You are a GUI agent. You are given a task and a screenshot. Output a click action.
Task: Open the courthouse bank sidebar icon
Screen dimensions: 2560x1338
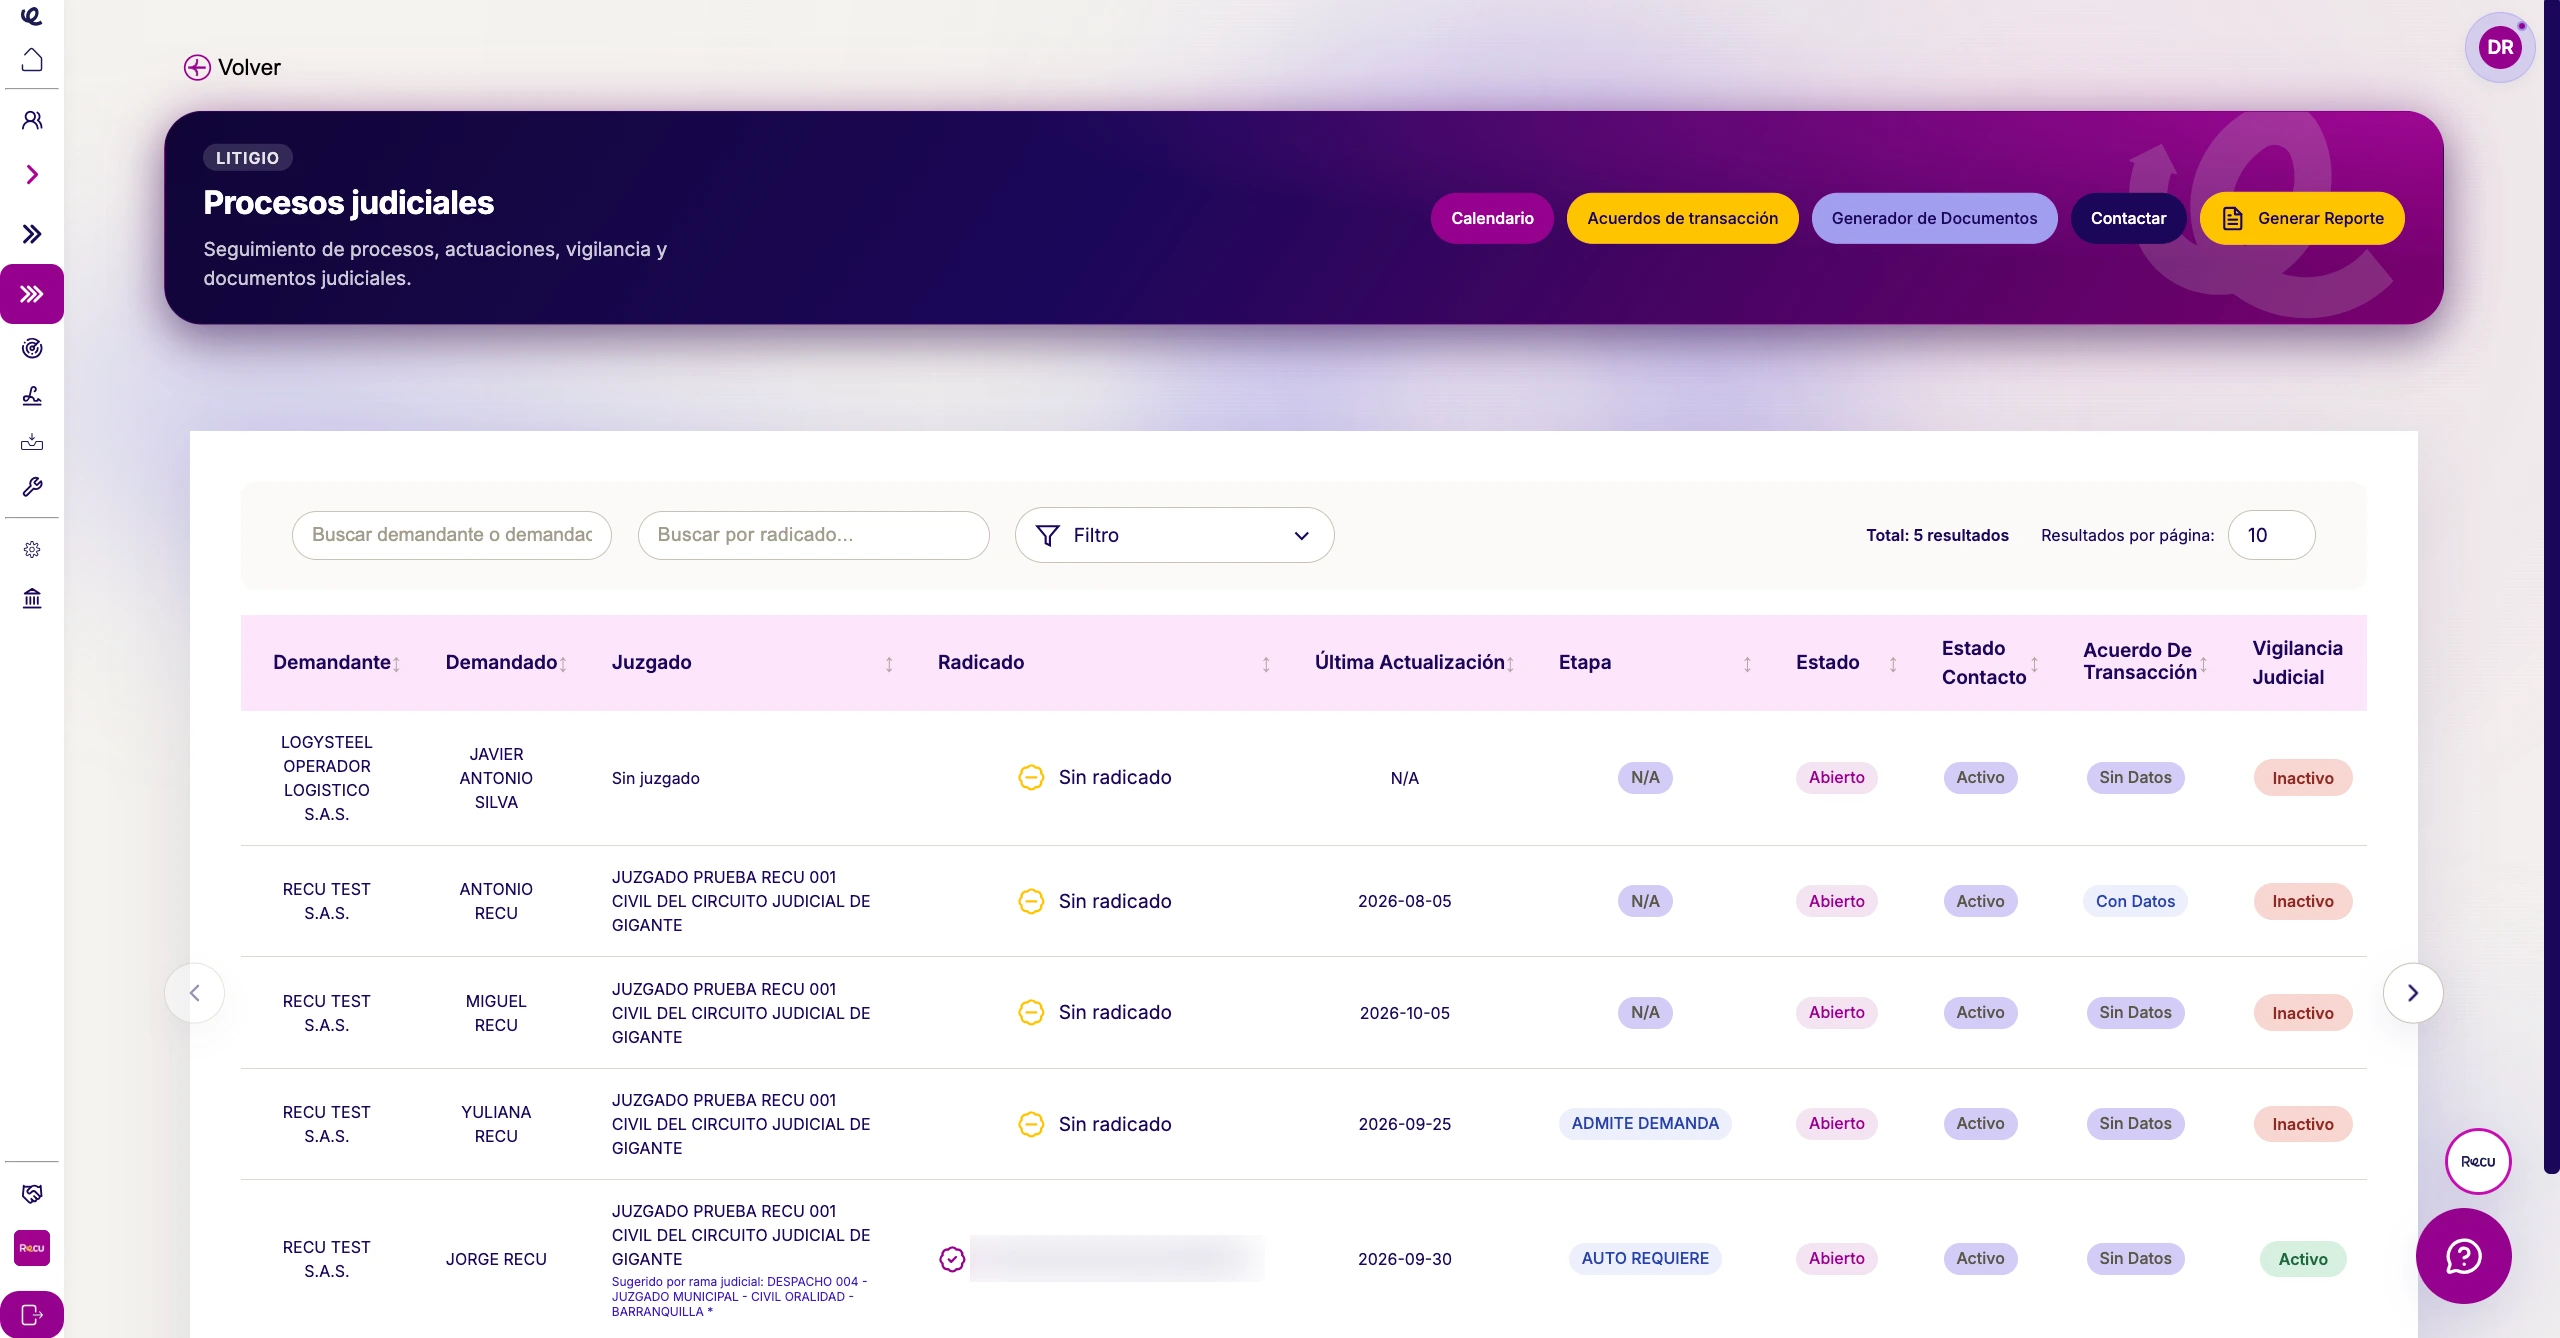tap(32, 598)
